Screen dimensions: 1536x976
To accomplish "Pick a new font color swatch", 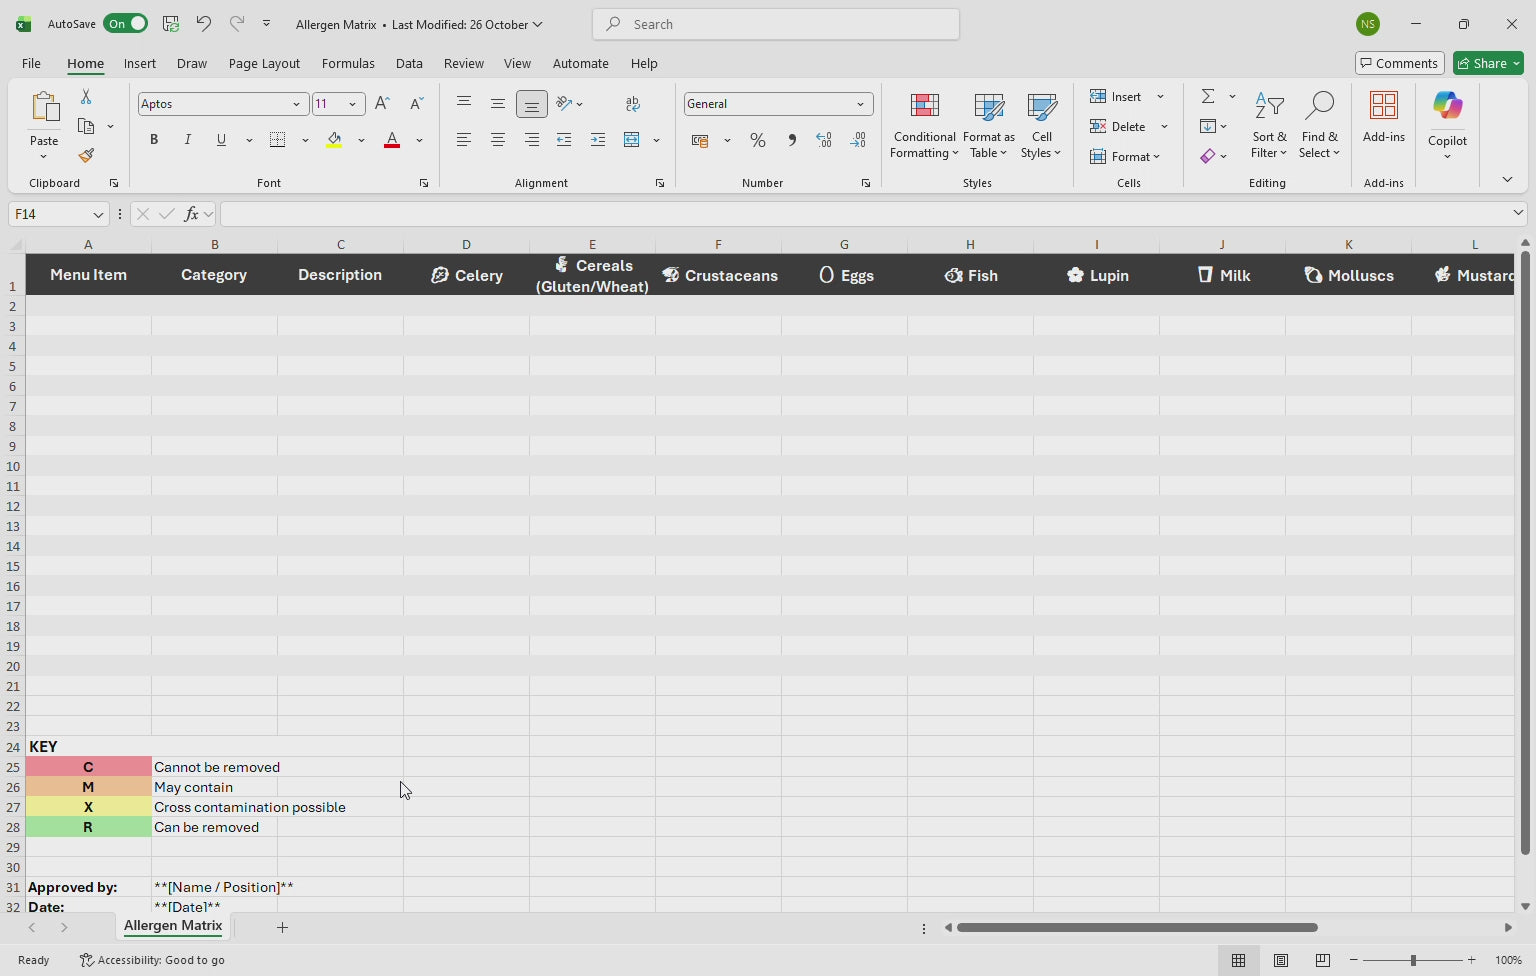I will coord(419,140).
